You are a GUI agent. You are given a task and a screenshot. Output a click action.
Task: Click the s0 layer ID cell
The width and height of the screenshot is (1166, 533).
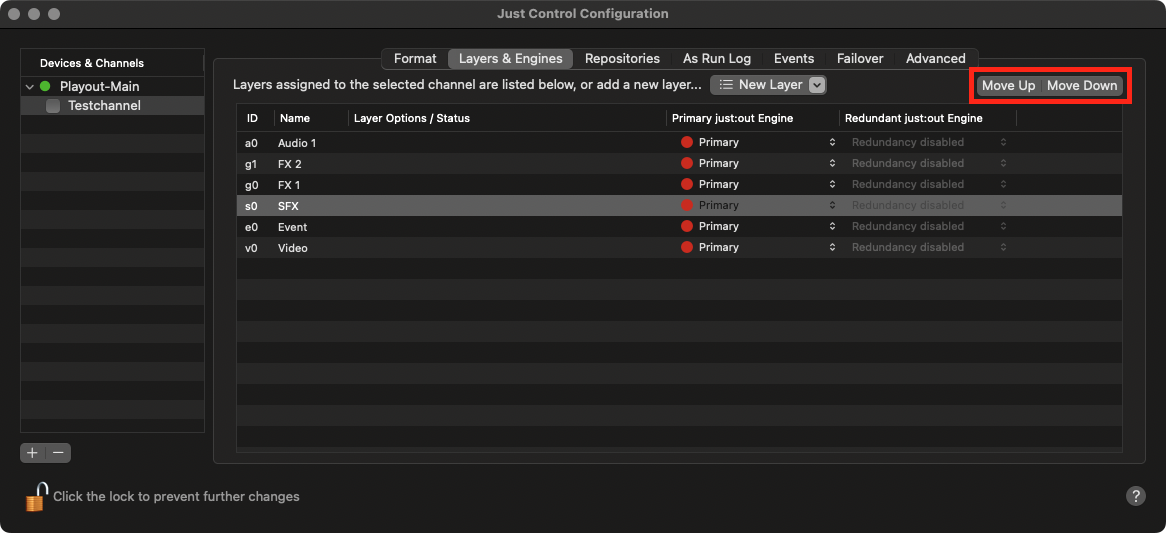[251, 206]
